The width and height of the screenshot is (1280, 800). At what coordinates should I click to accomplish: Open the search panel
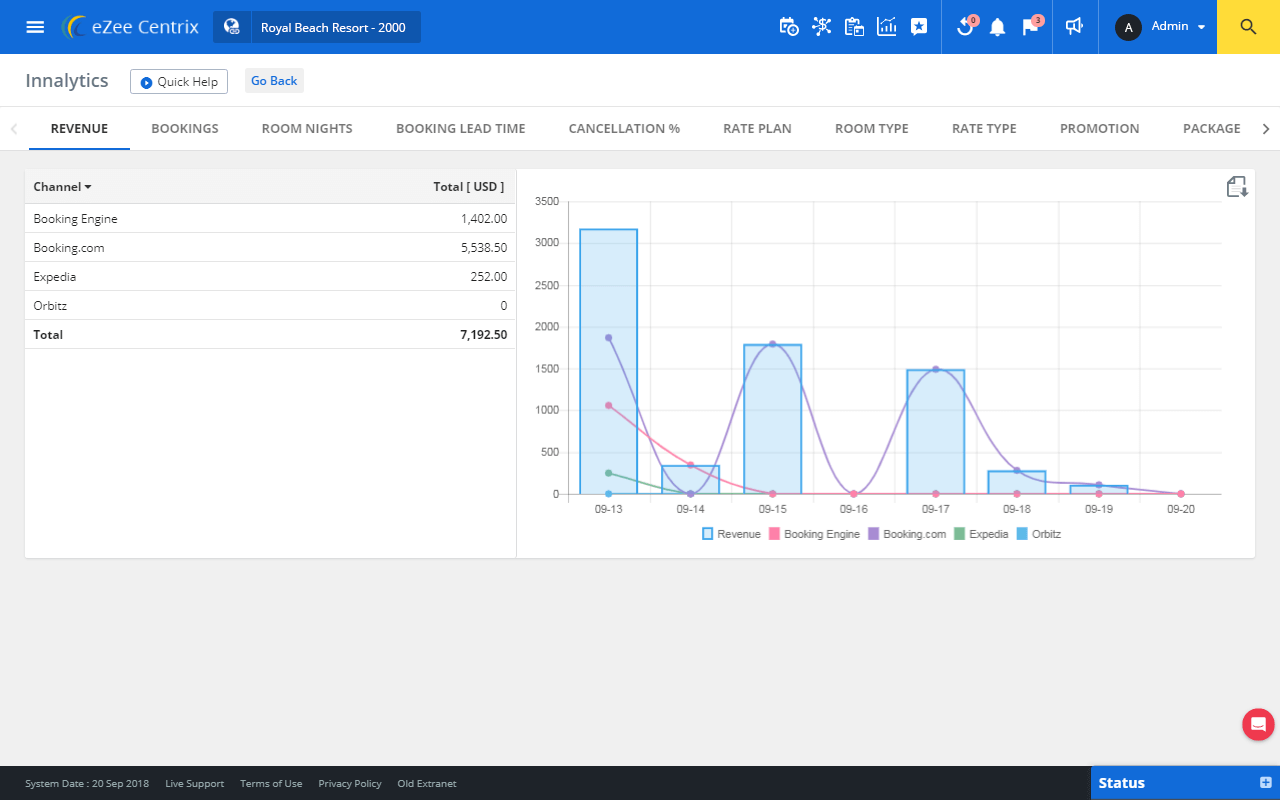coord(1247,27)
